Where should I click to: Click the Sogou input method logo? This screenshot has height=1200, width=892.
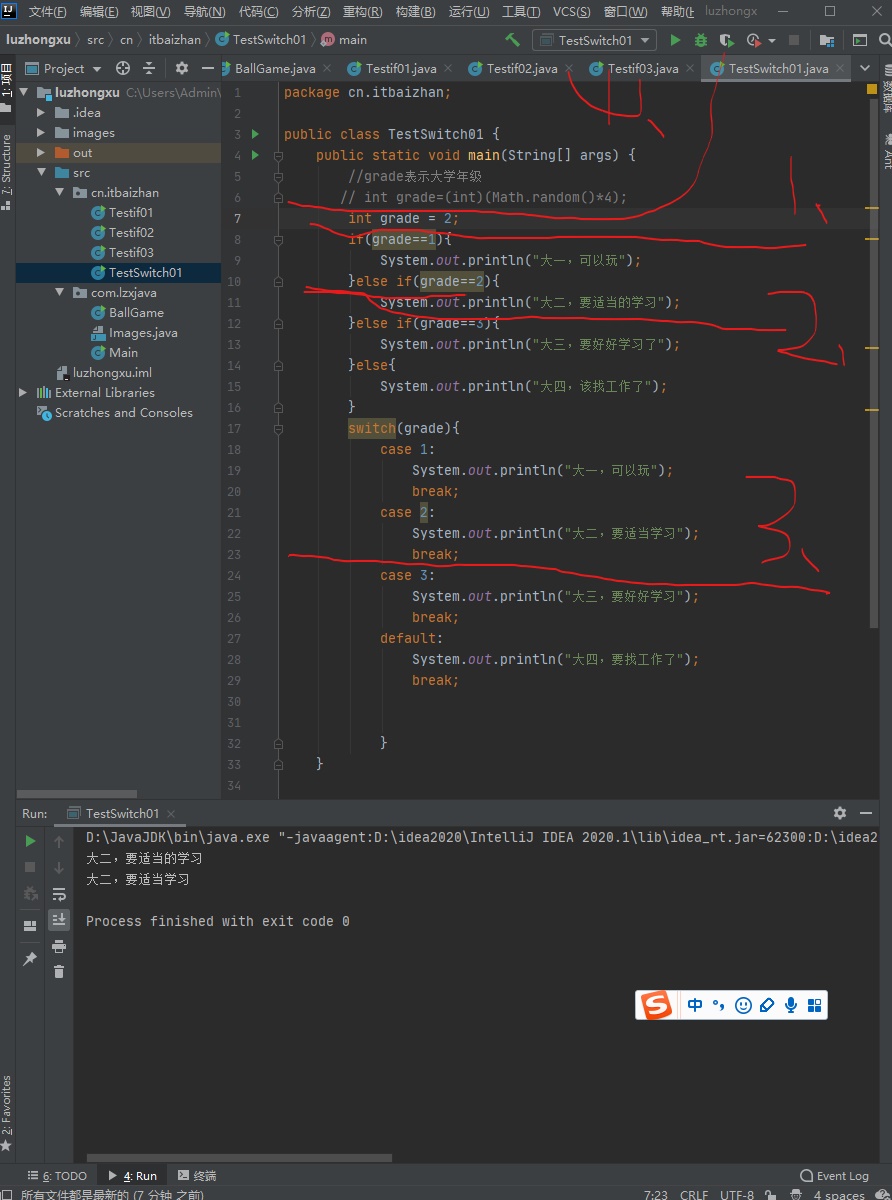point(656,1005)
